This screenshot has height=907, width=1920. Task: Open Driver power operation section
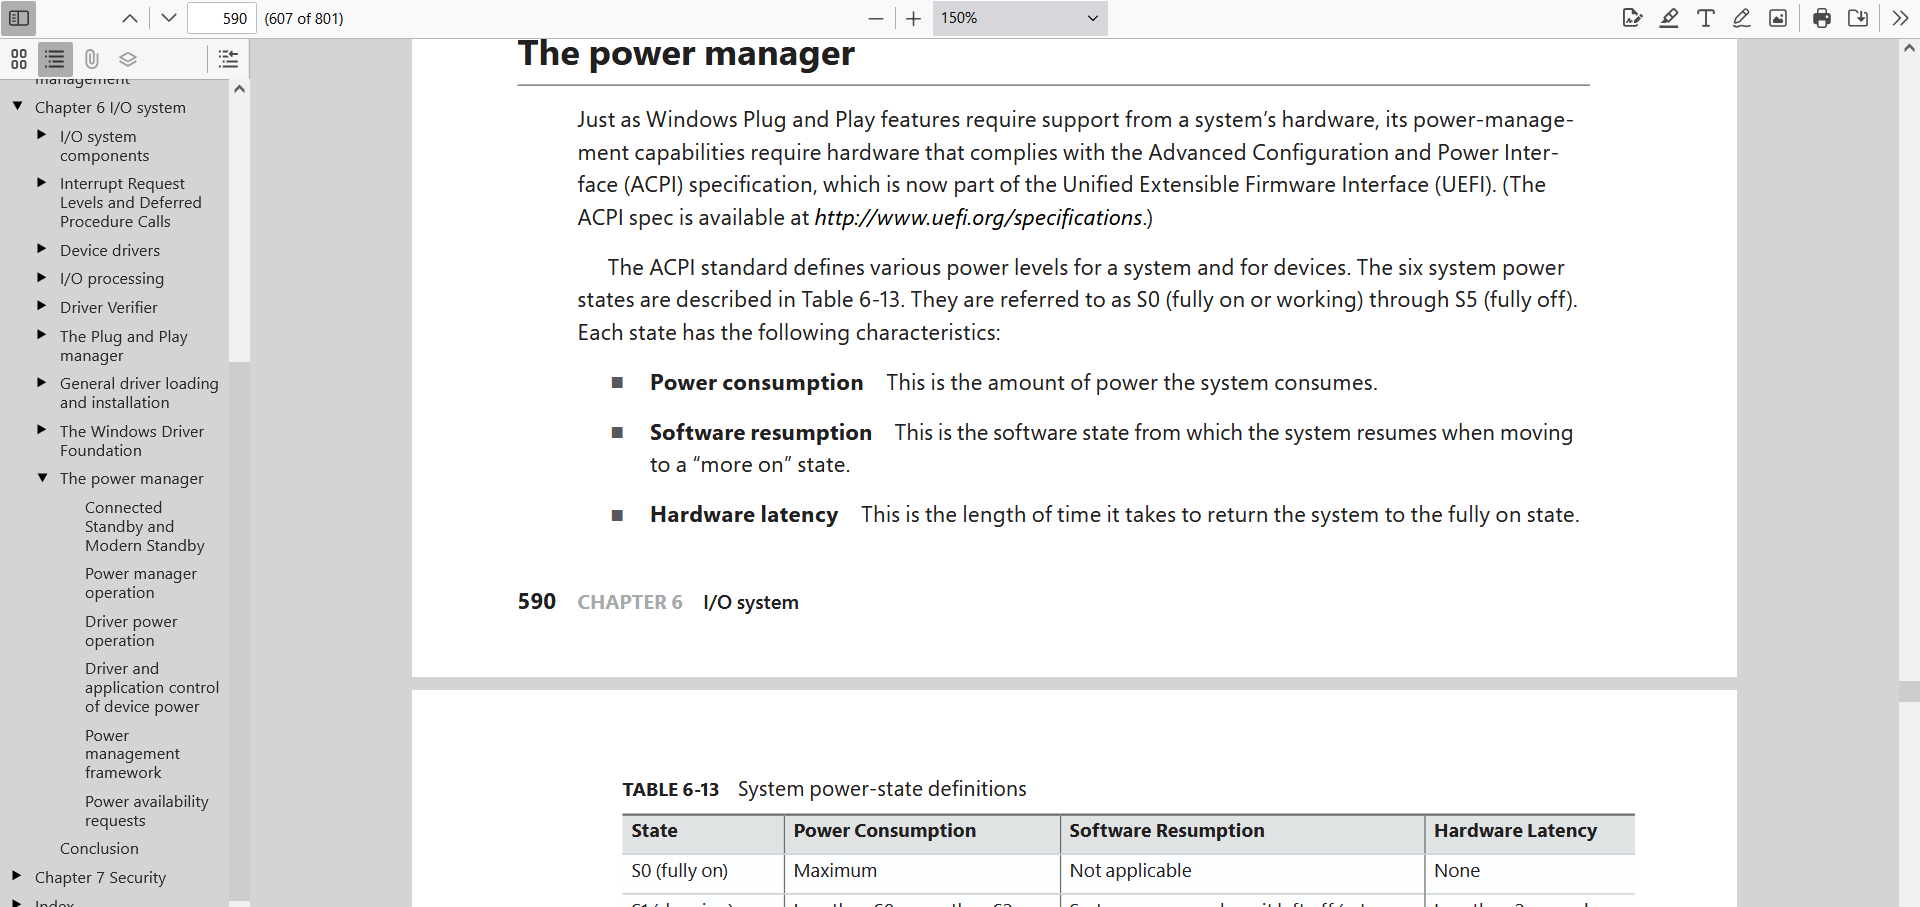(131, 631)
